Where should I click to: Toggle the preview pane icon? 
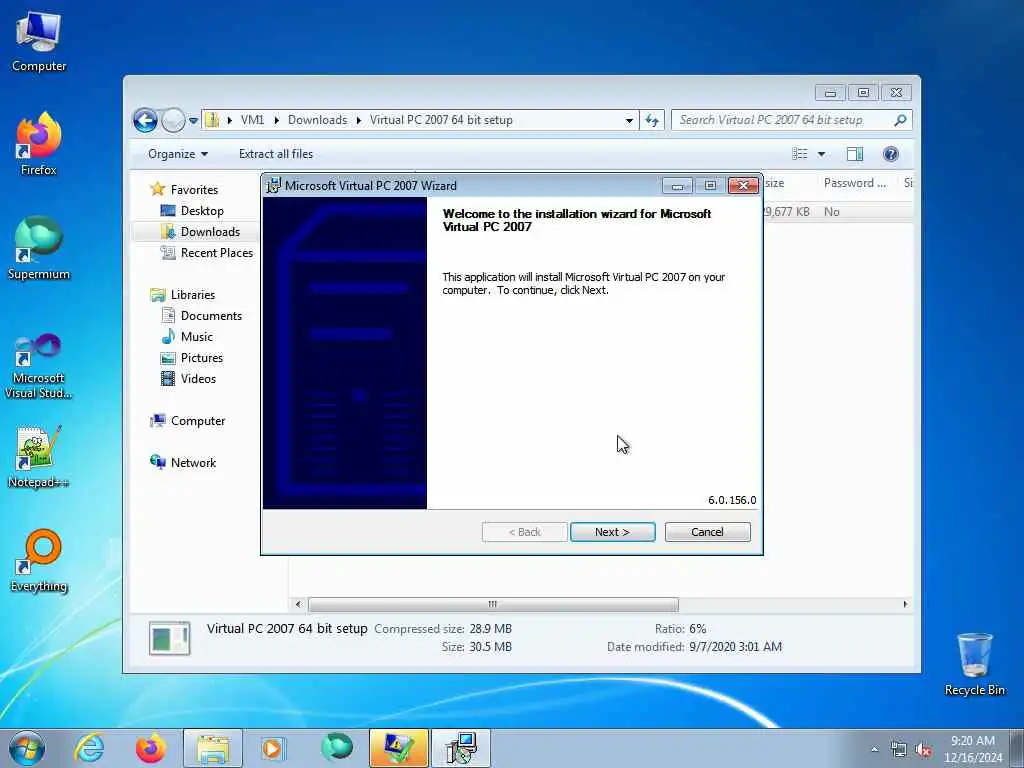pyautogui.click(x=855, y=154)
